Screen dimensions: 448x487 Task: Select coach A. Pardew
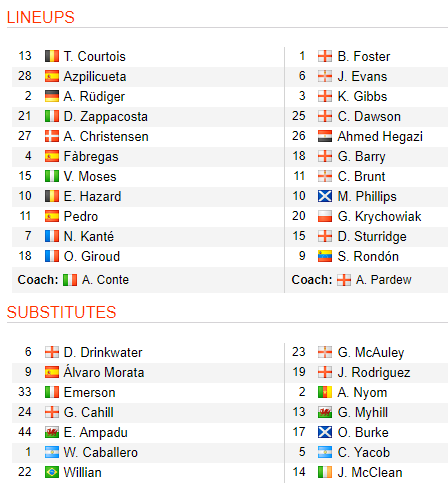tap(384, 280)
